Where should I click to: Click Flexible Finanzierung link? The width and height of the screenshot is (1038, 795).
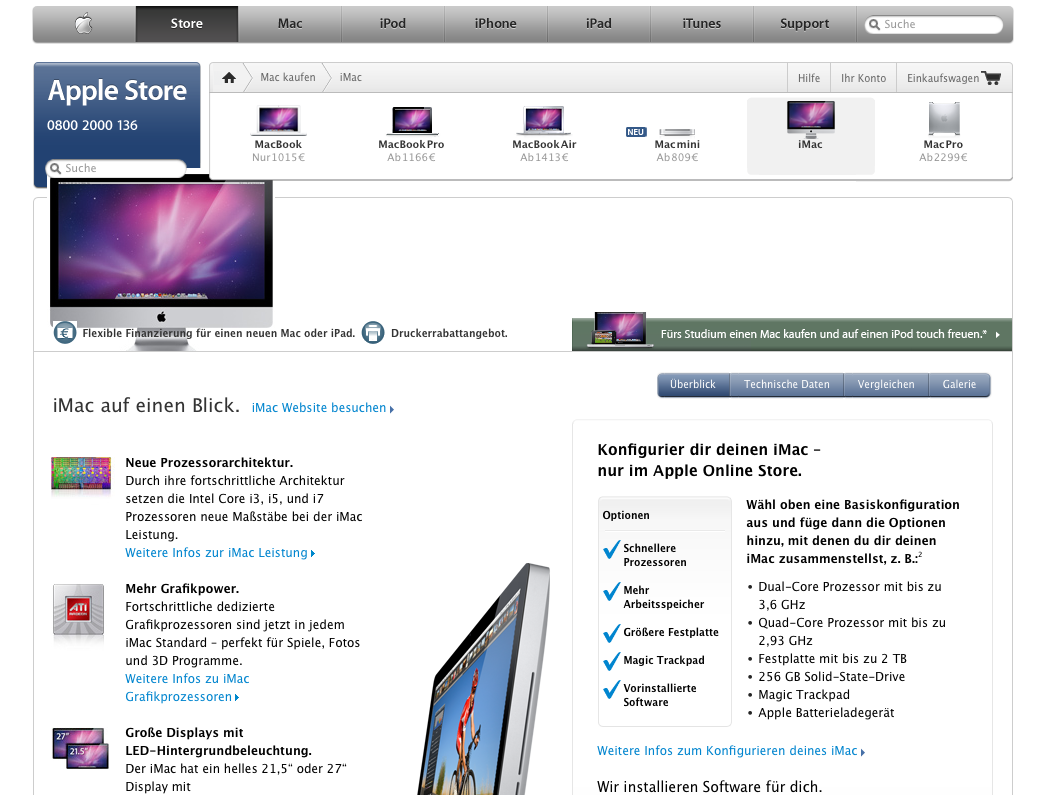pos(219,333)
